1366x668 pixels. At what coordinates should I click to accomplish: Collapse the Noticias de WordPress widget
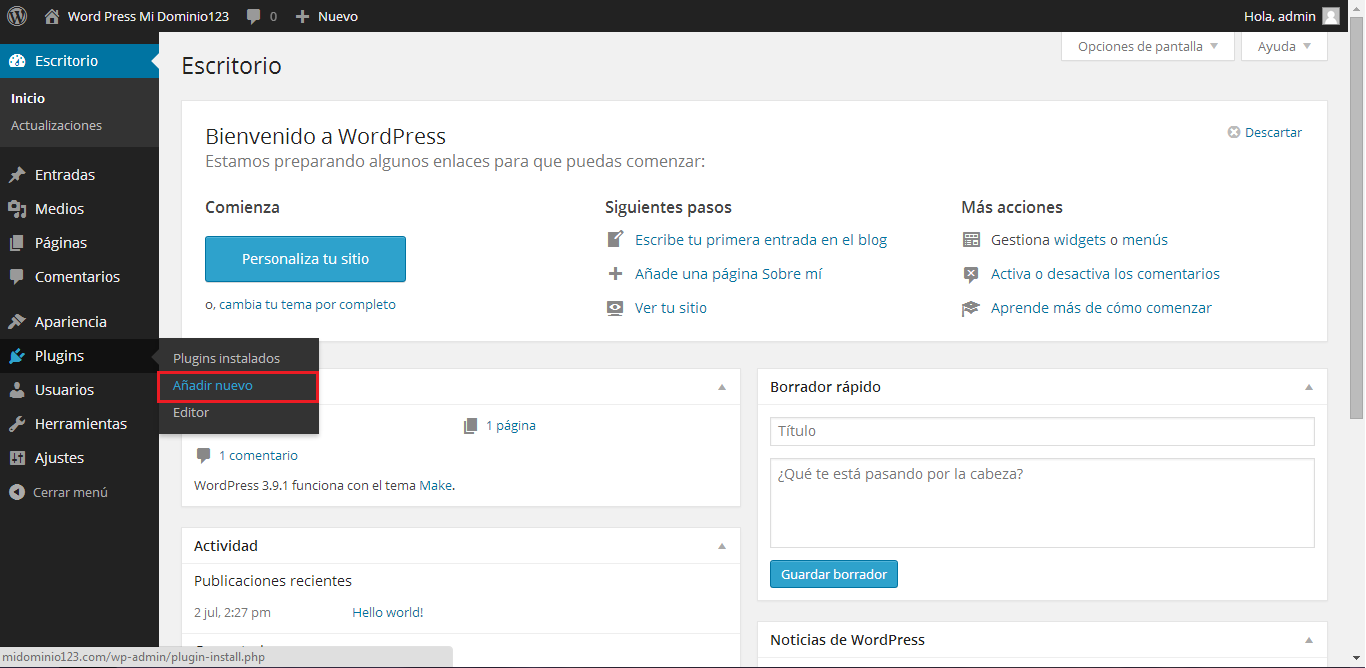(1309, 640)
